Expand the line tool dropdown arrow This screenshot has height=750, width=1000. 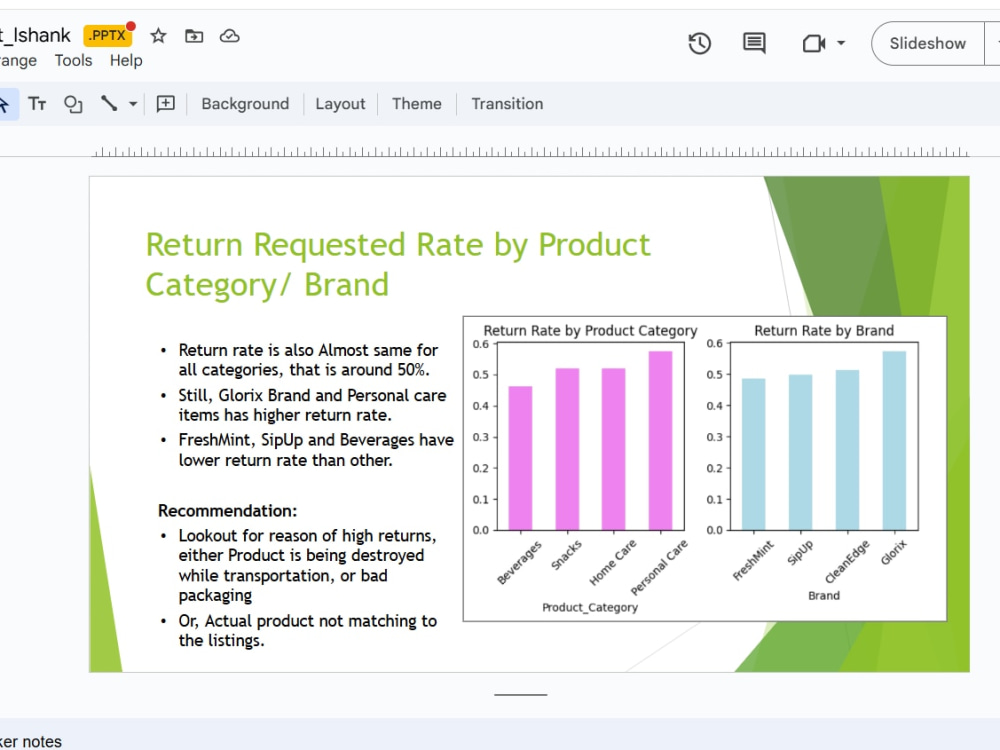tap(133, 103)
